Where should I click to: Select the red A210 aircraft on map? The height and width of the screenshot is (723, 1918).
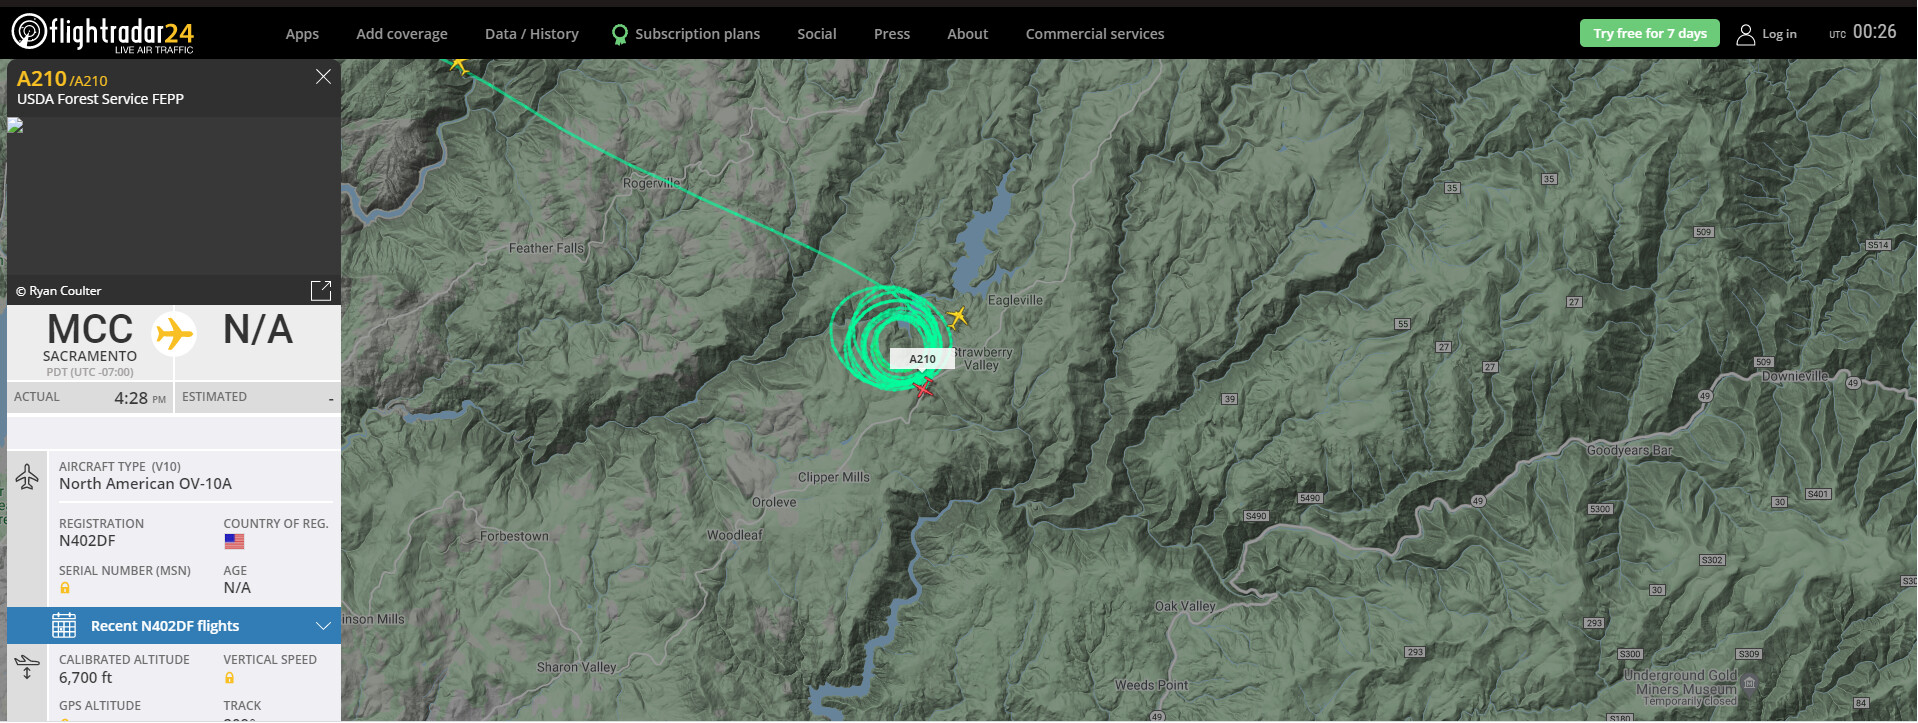coord(923,389)
